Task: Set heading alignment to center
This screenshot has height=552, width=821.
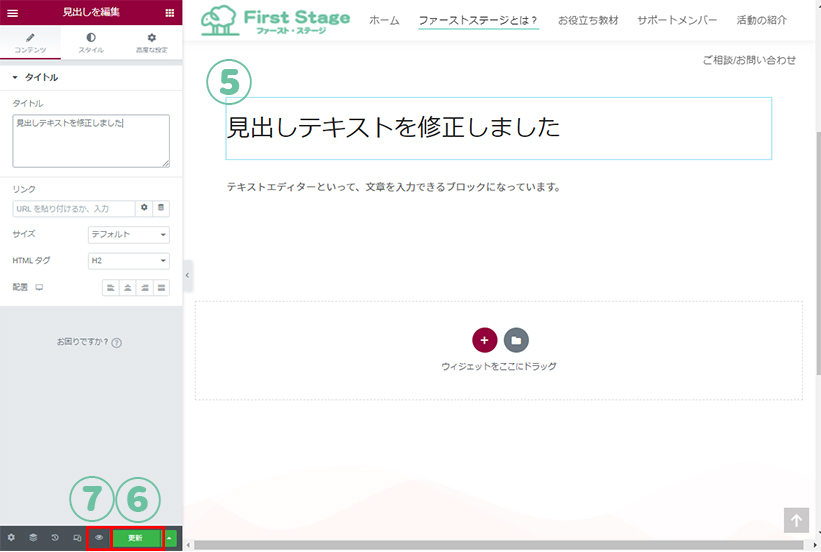Action: pyautogui.click(x=127, y=287)
